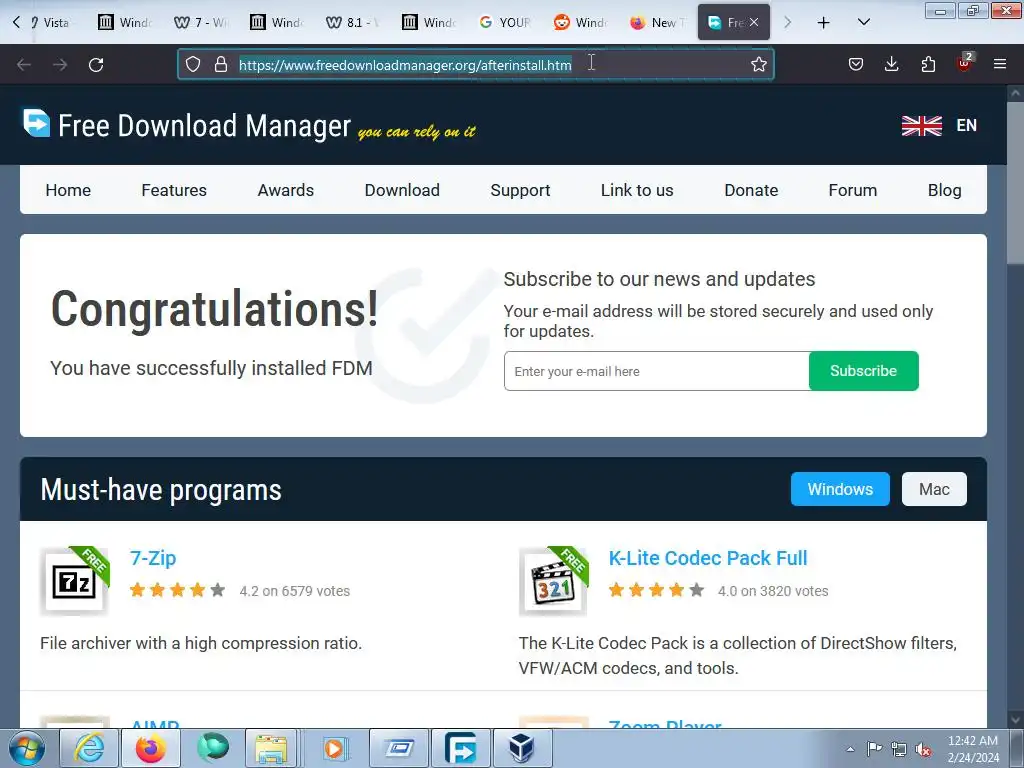Switch to the 7 Wikipedia tab
Screen dimensions: 1024x768
(x=201, y=22)
